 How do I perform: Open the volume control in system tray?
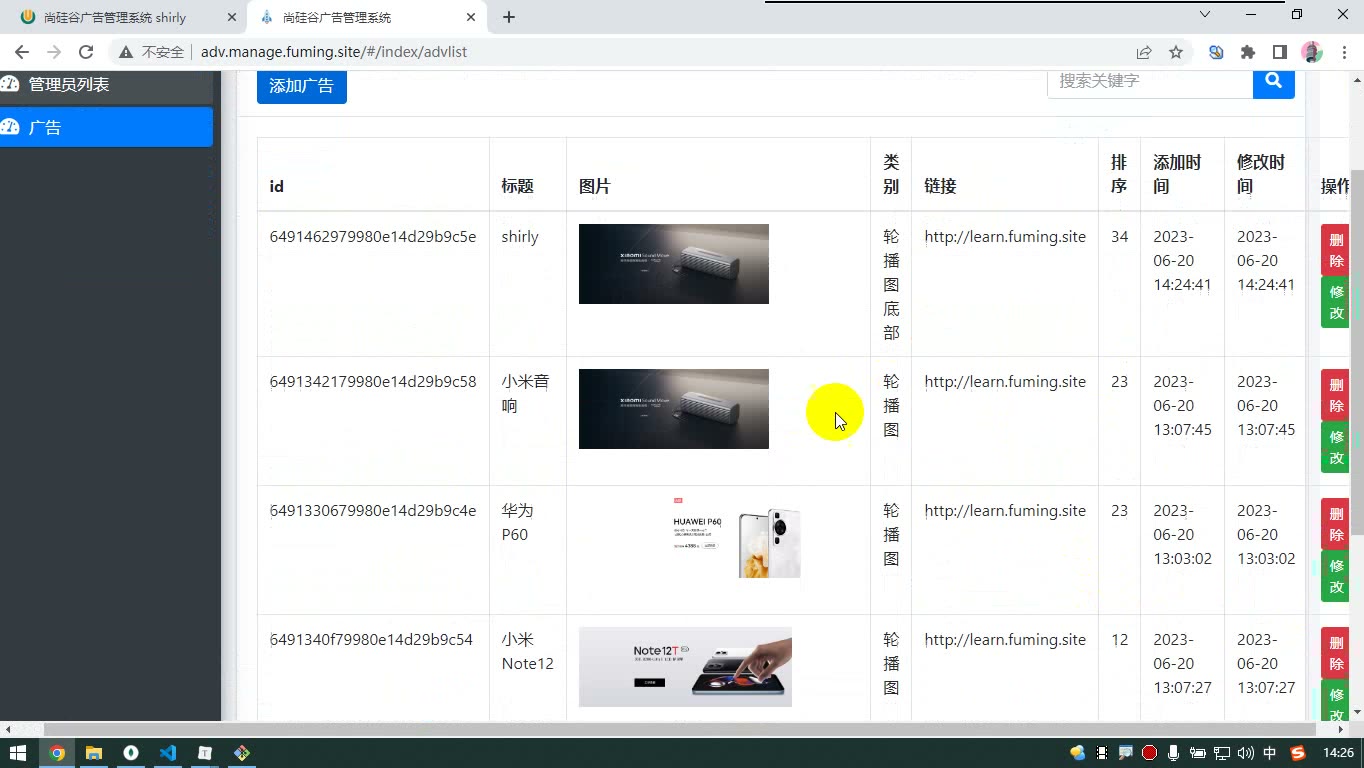pyautogui.click(x=1245, y=753)
